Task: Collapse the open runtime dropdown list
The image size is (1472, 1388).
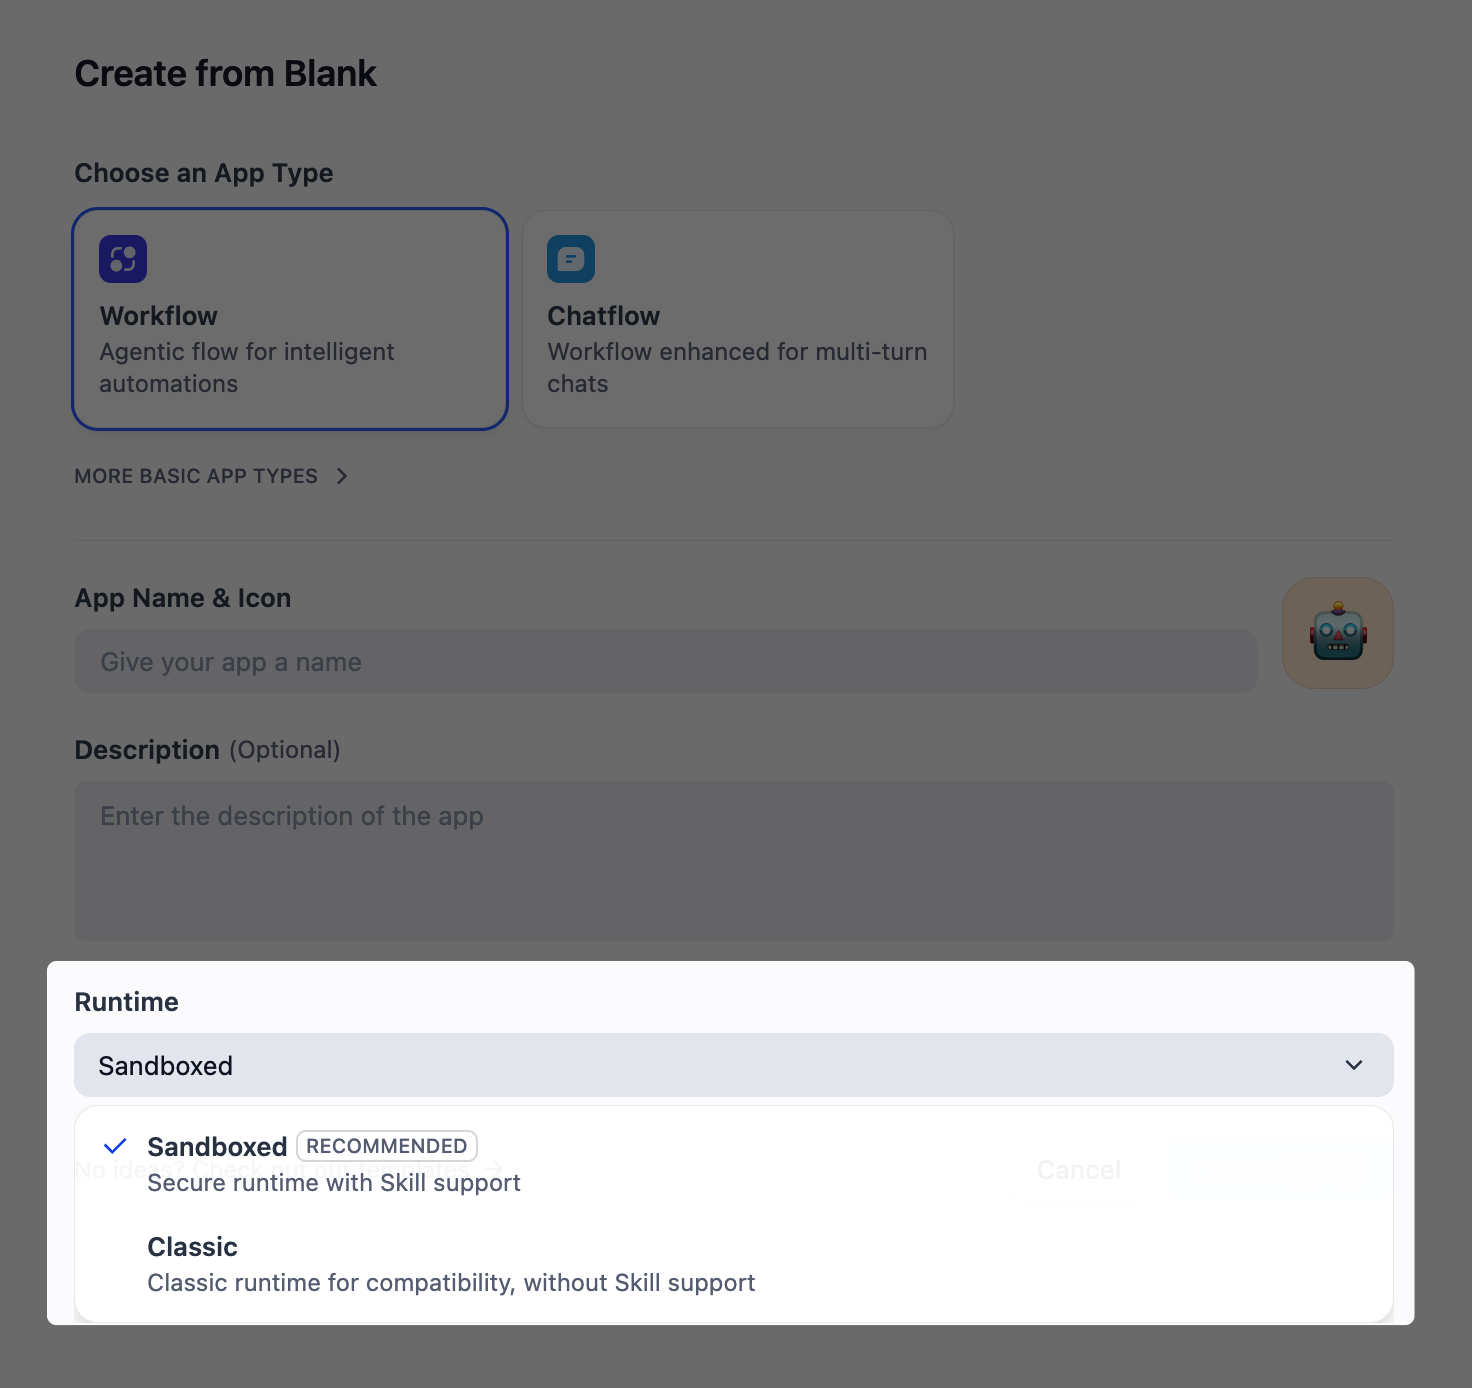Action: coord(1355,1065)
